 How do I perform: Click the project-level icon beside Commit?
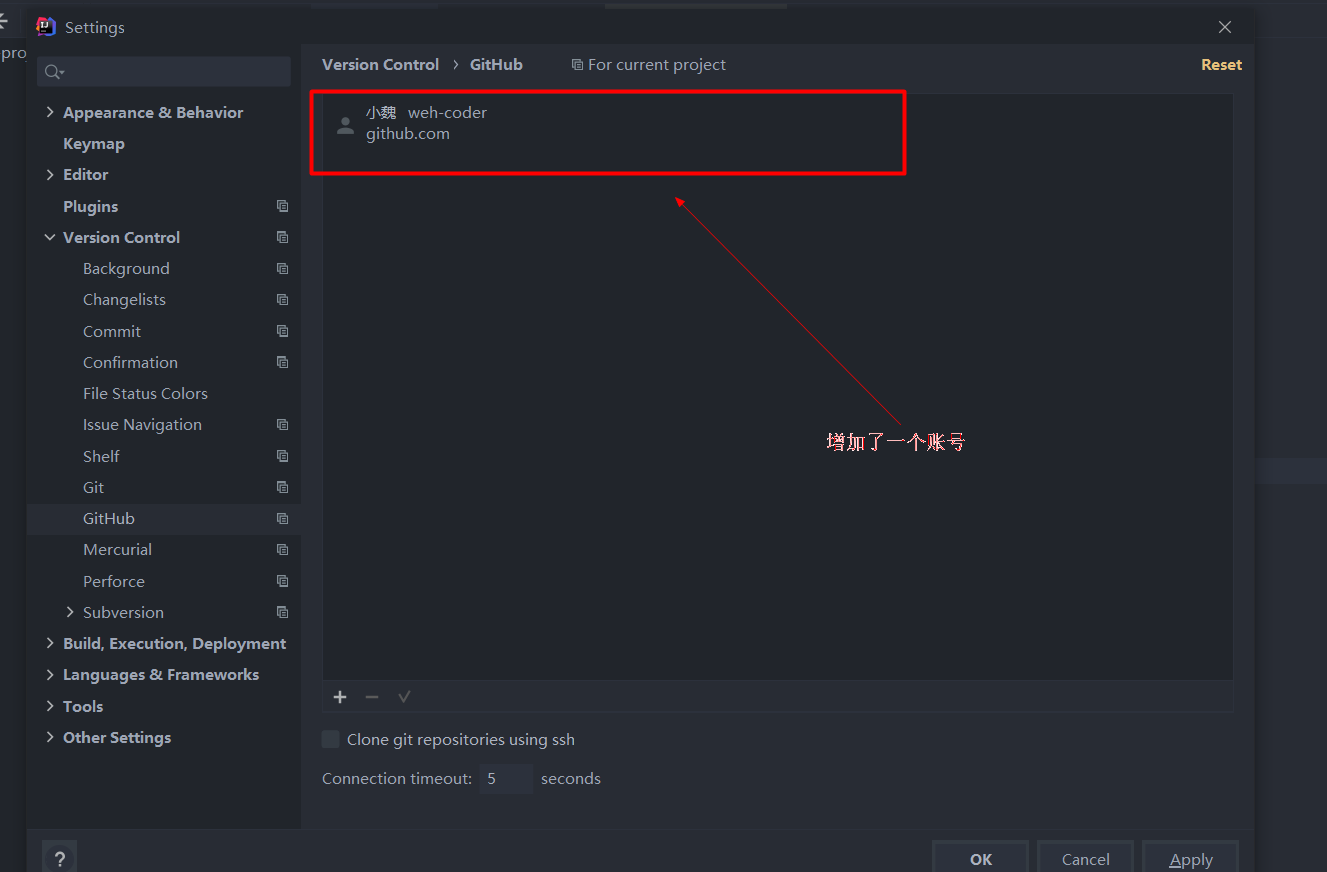[282, 331]
